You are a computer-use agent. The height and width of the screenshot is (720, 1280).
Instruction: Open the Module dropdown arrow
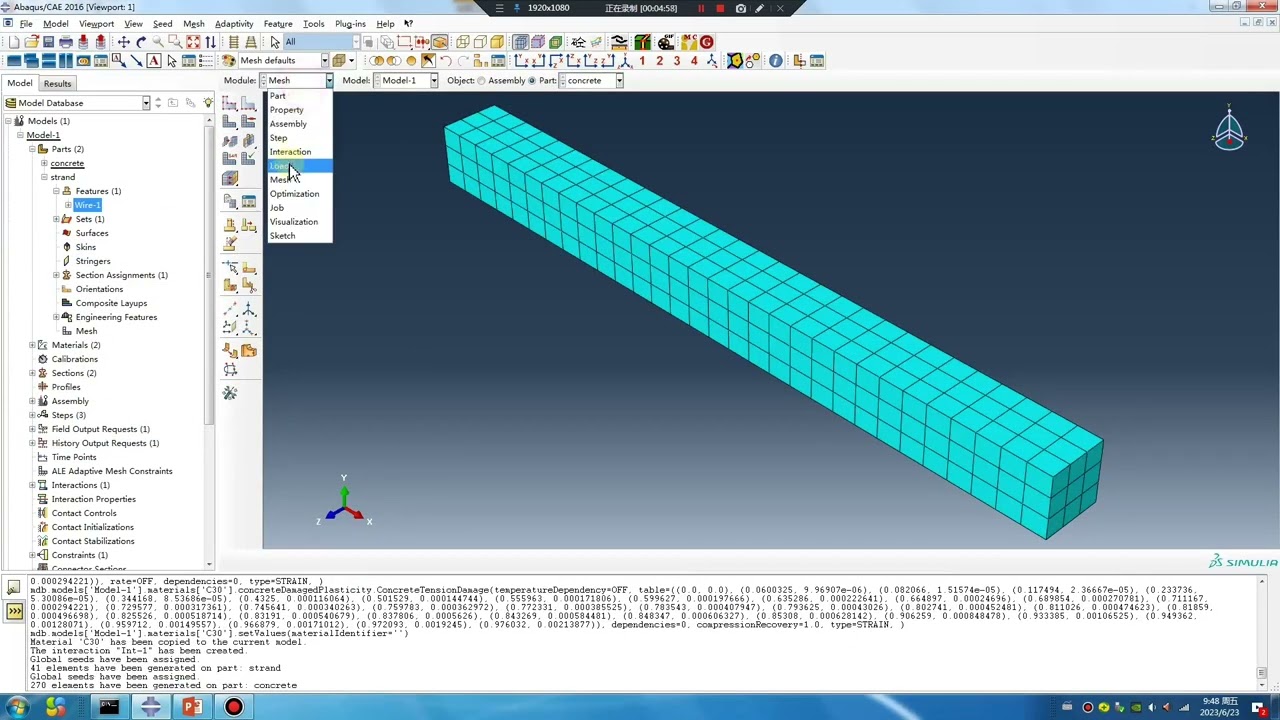pyautogui.click(x=328, y=81)
